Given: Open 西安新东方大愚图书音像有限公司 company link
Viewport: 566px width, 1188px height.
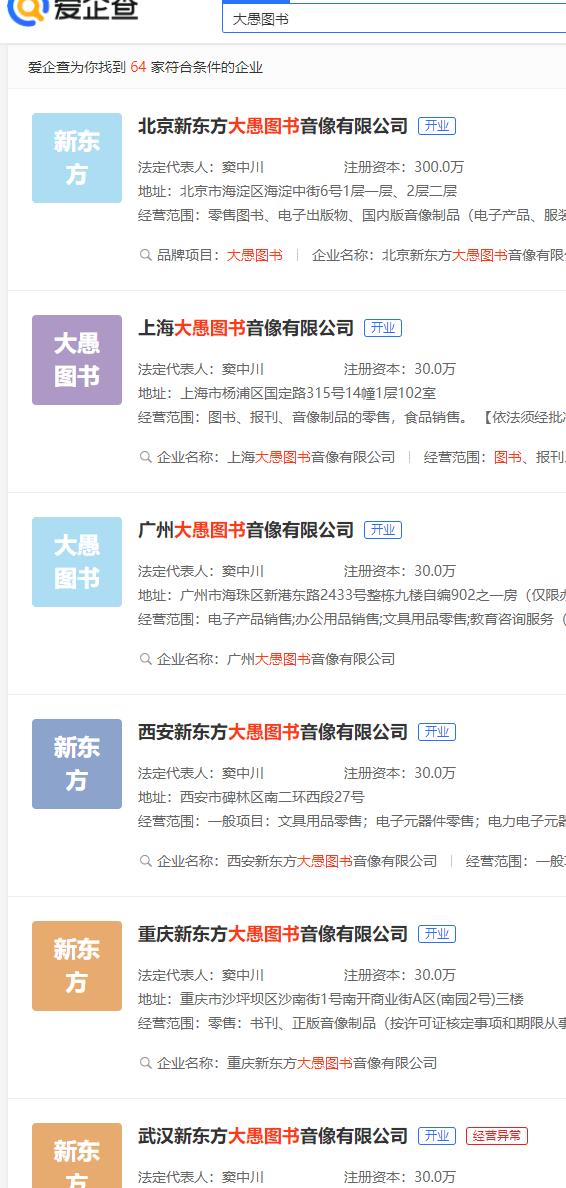Looking at the screenshot, I should (273, 732).
